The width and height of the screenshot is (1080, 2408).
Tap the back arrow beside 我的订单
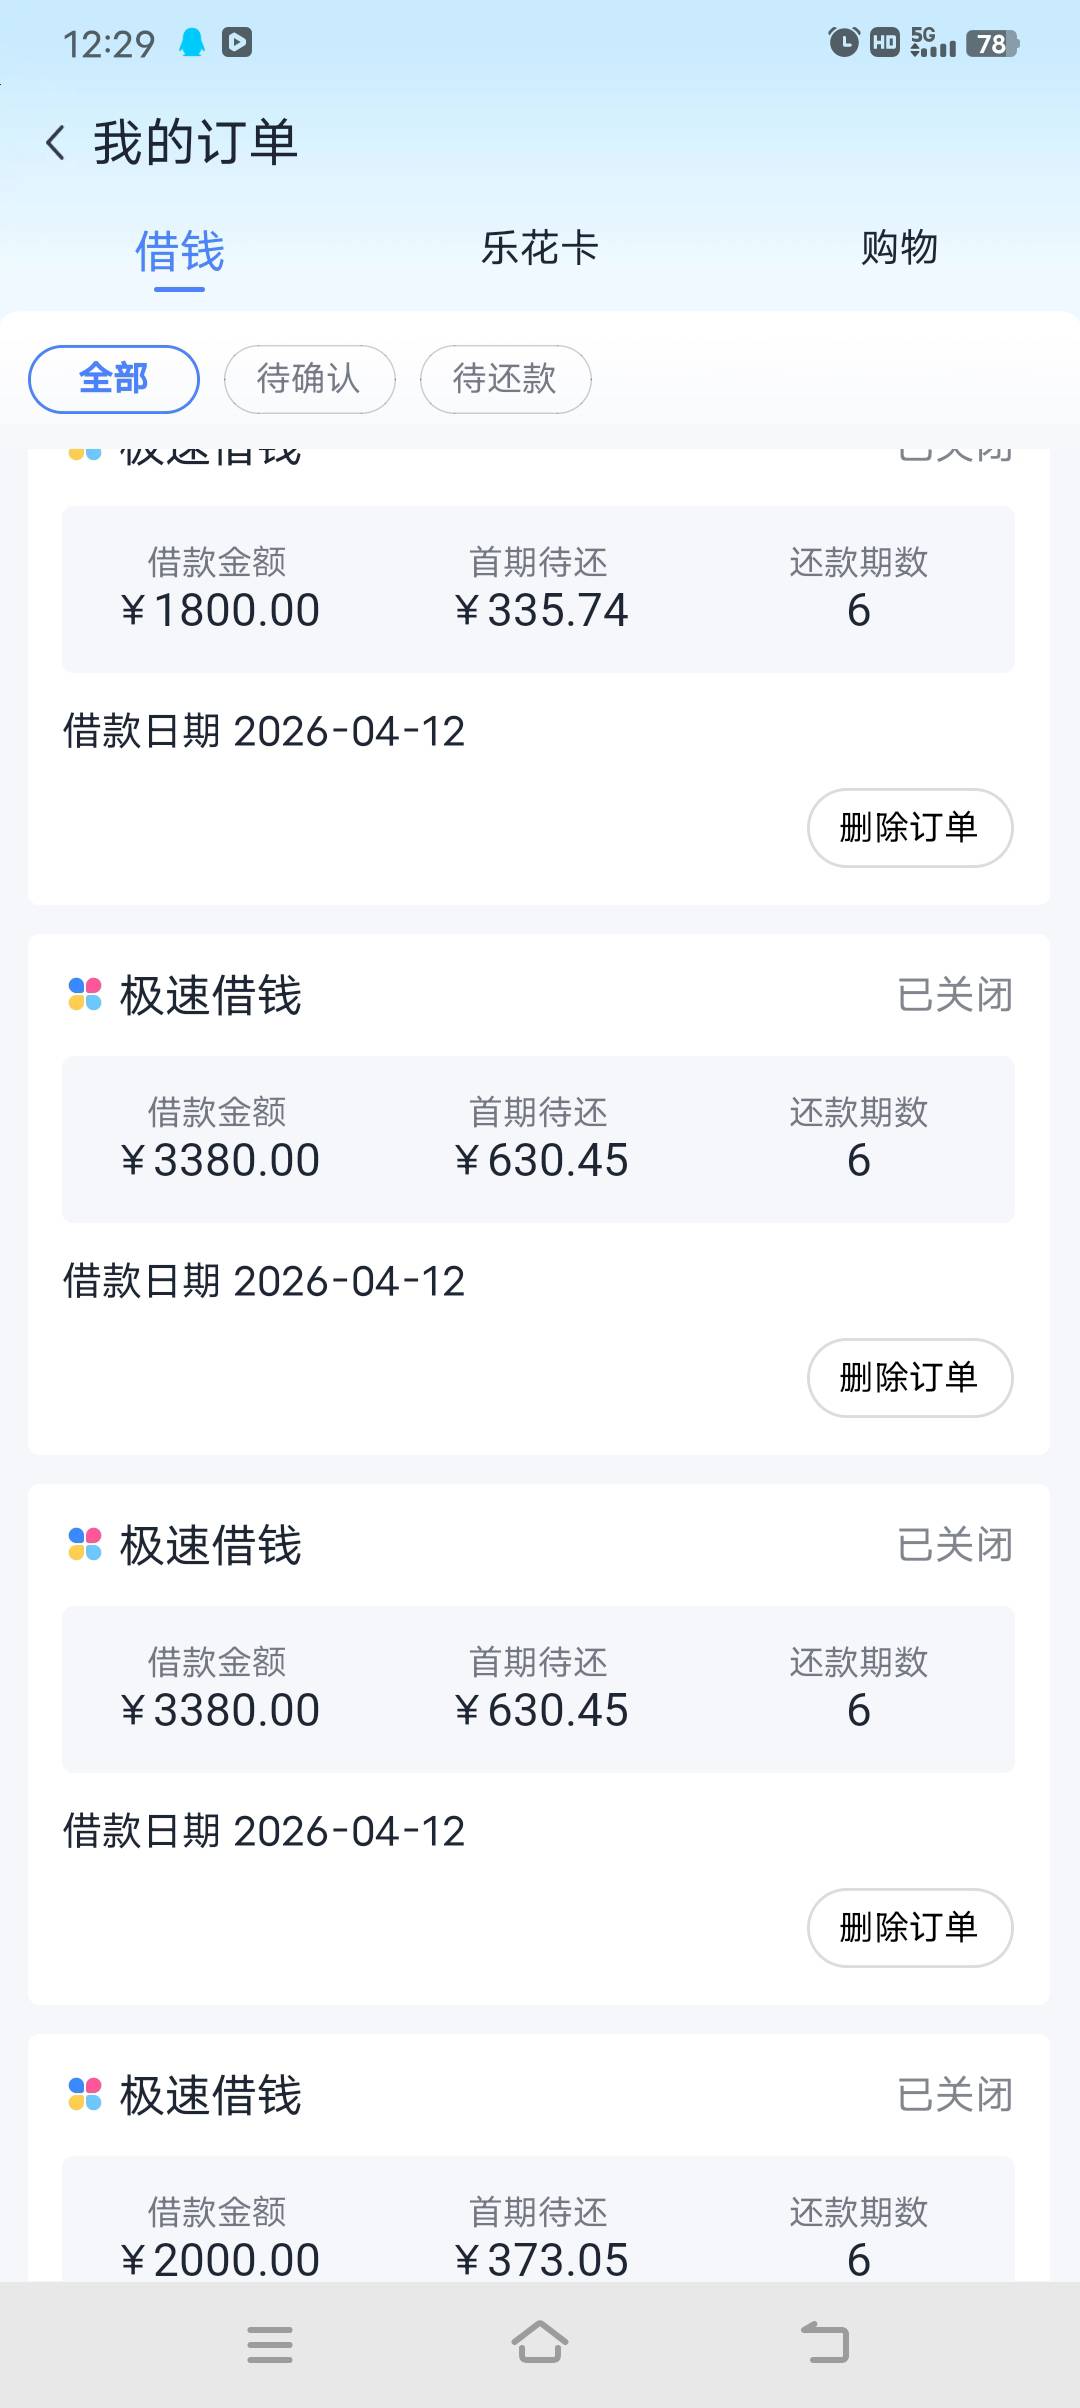(x=56, y=143)
